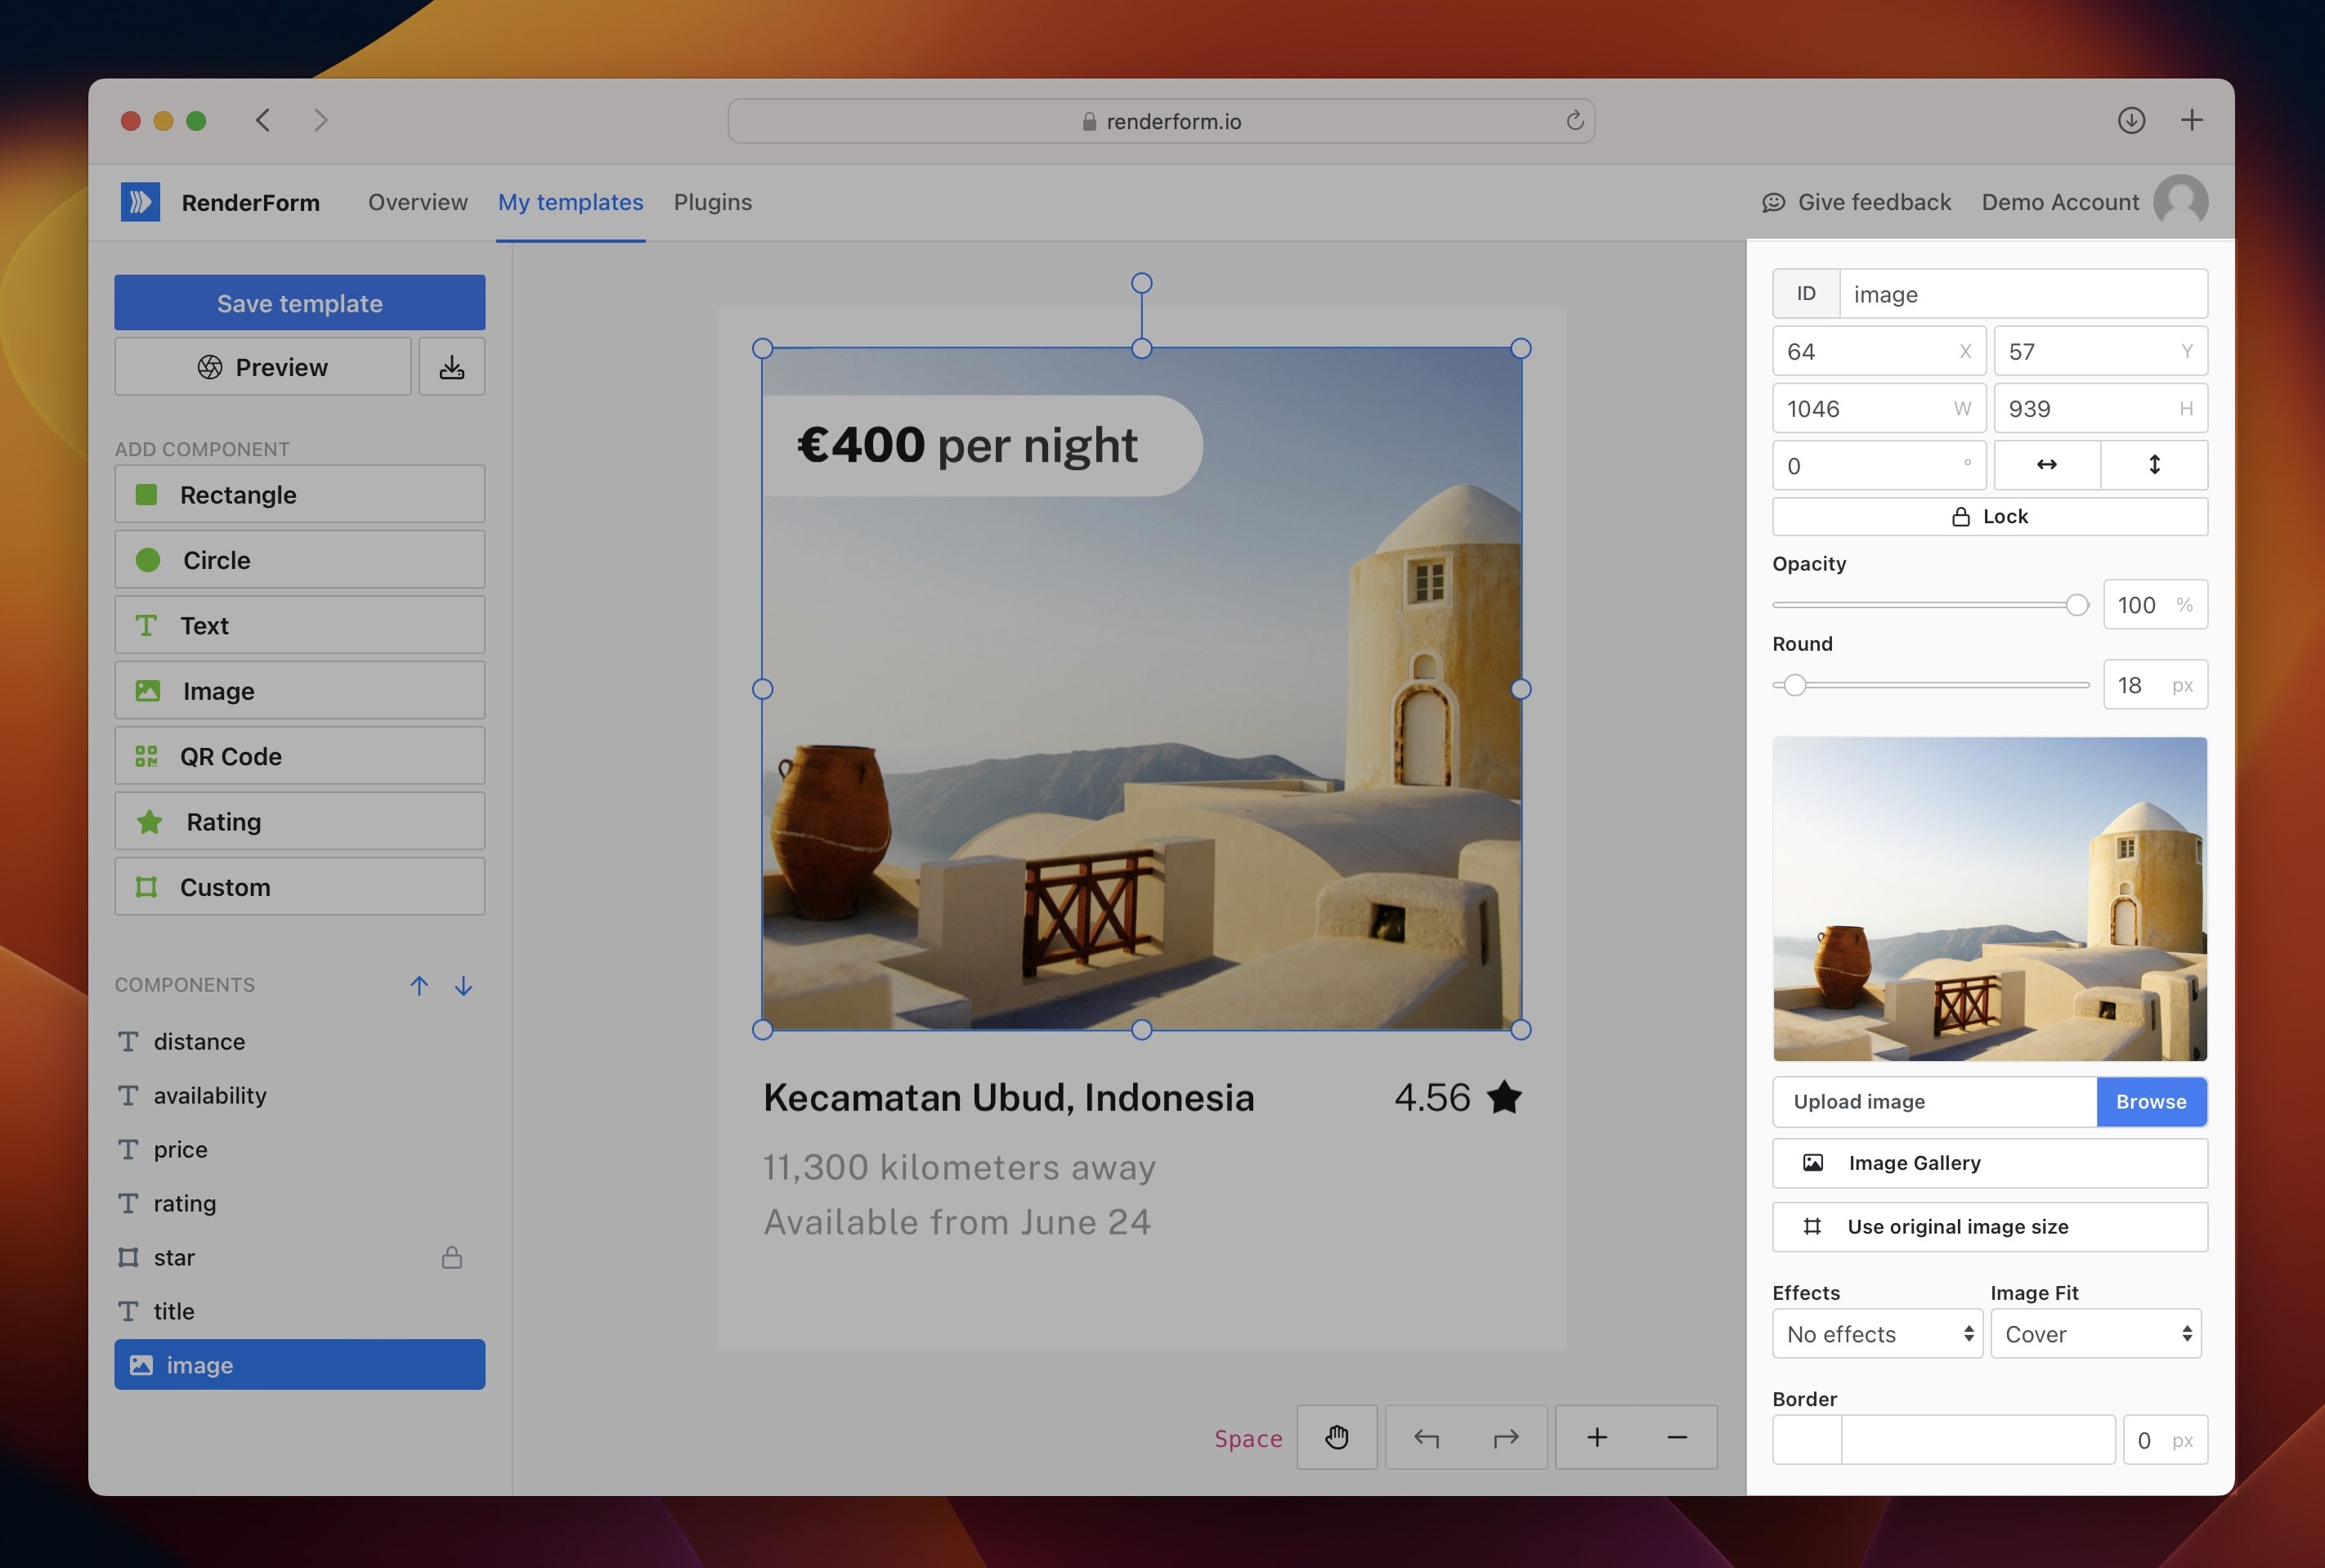The image size is (2325, 1568).
Task: Open the Image Fit dropdown
Action: point(2096,1334)
